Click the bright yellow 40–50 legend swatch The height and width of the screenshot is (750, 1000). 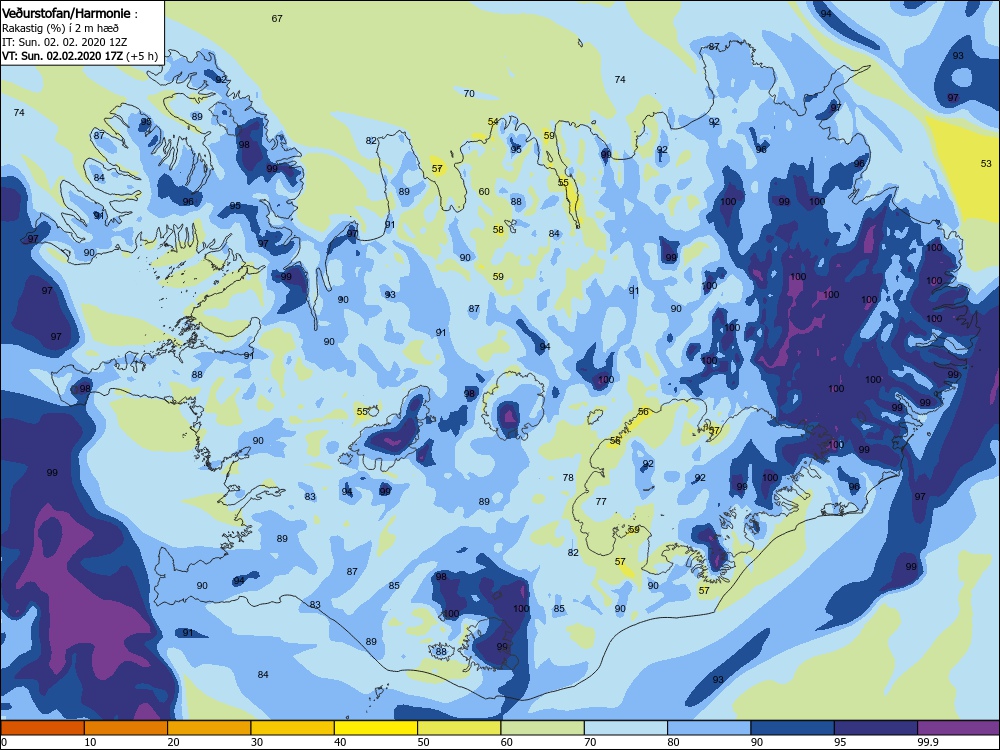click(x=376, y=728)
